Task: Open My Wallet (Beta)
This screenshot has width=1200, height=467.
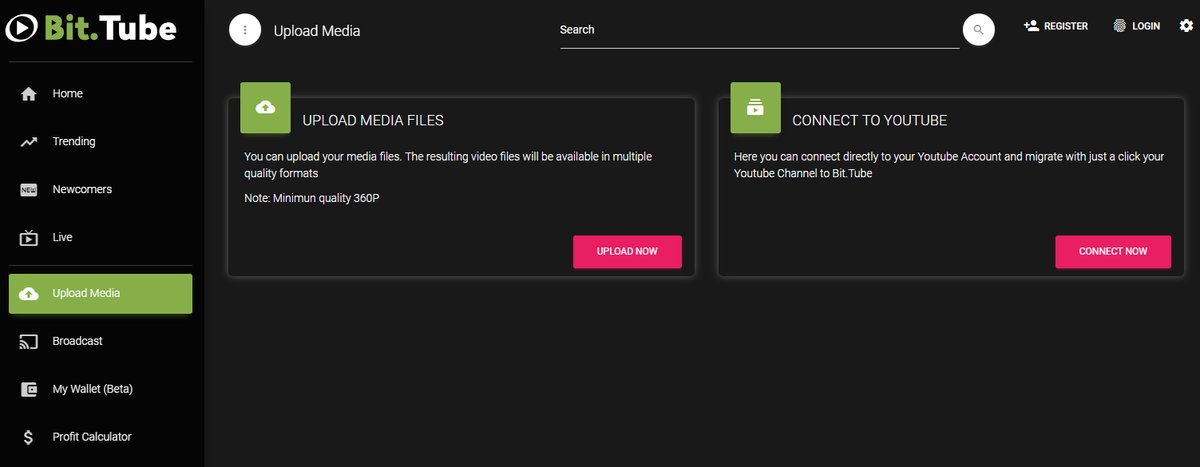Action: [100, 389]
